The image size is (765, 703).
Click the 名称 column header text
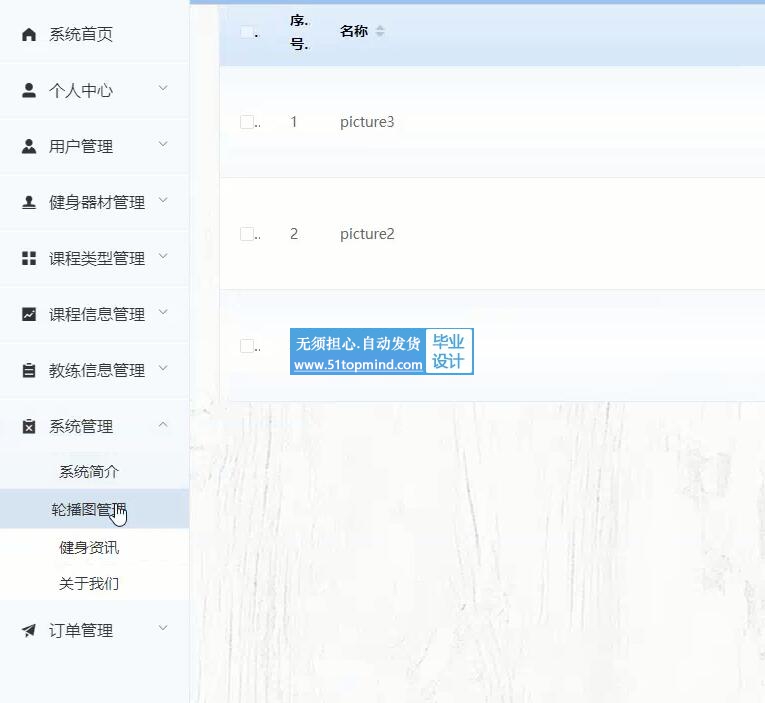354,32
